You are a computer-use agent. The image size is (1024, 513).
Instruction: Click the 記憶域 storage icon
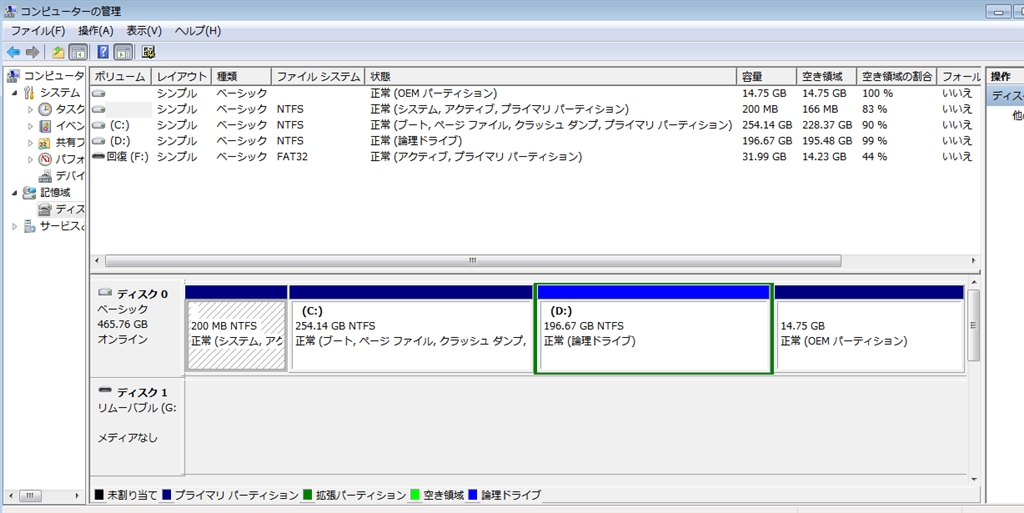tap(29, 193)
